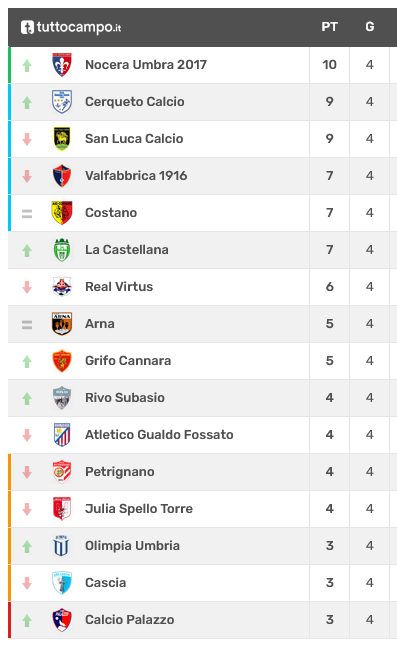Click the Nocera Umbra 2017 team crest
This screenshot has height=649, width=397.
click(x=62, y=65)
